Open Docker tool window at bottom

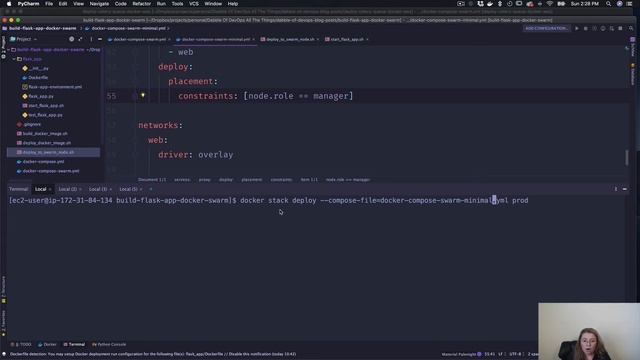tap(47, 344)
